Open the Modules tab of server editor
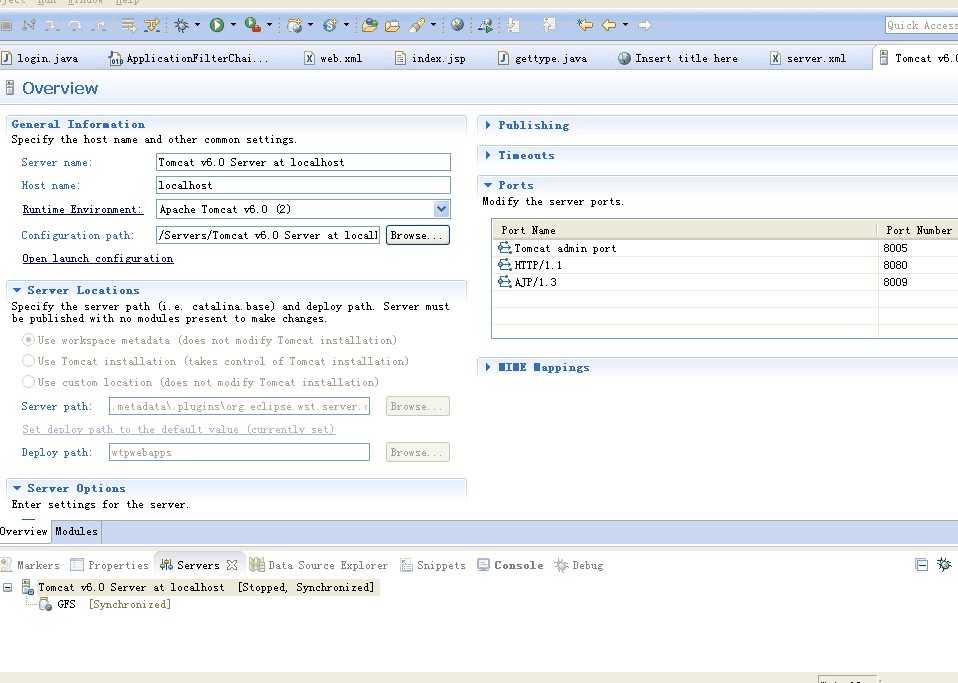Screen dimensions: 958x683 (76, 531)
